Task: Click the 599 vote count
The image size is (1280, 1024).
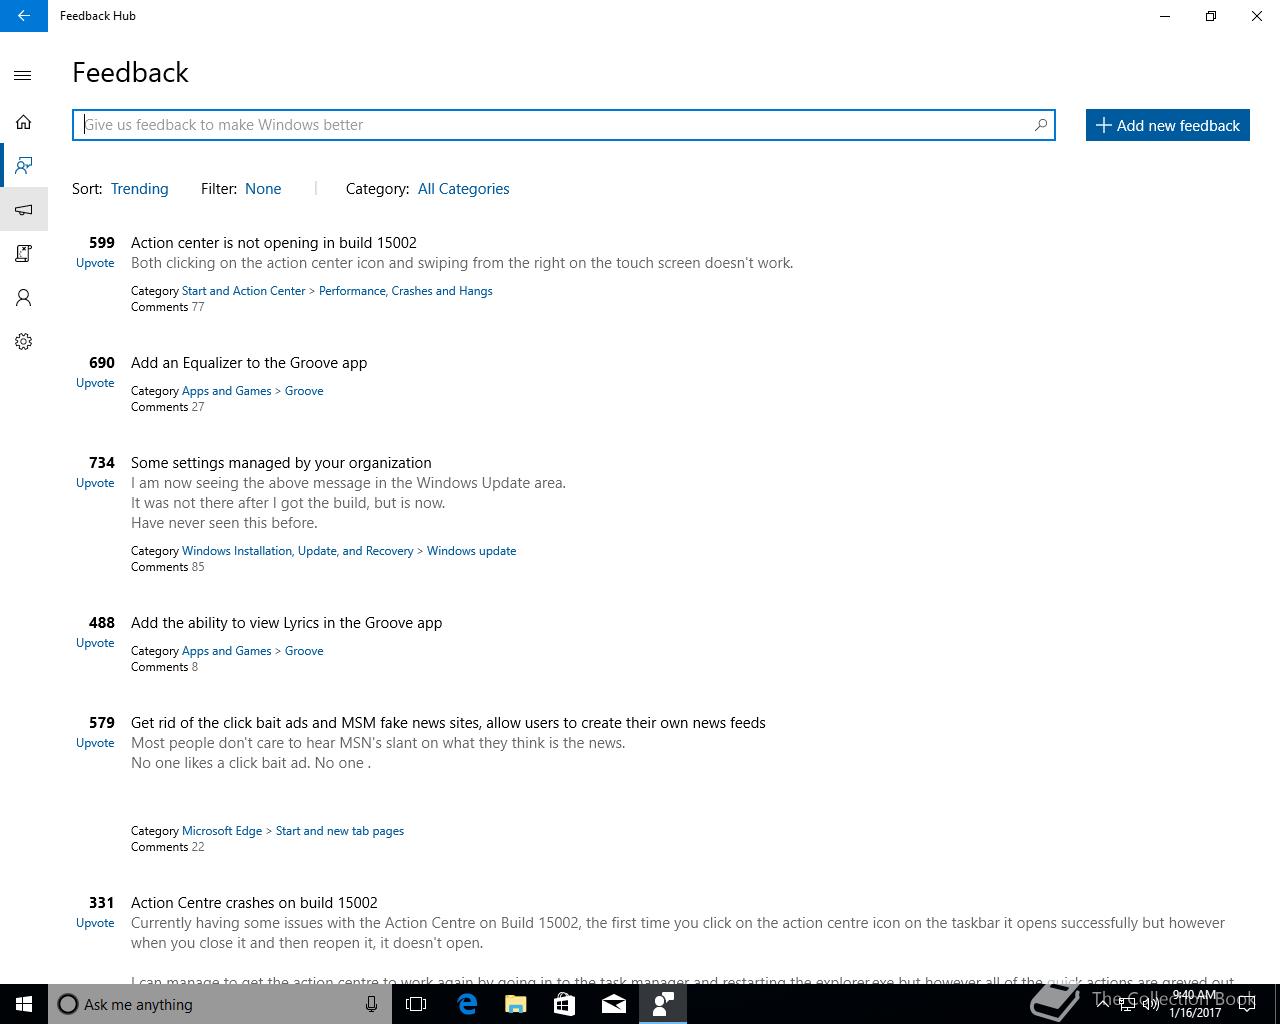Action: coord(102,243)
